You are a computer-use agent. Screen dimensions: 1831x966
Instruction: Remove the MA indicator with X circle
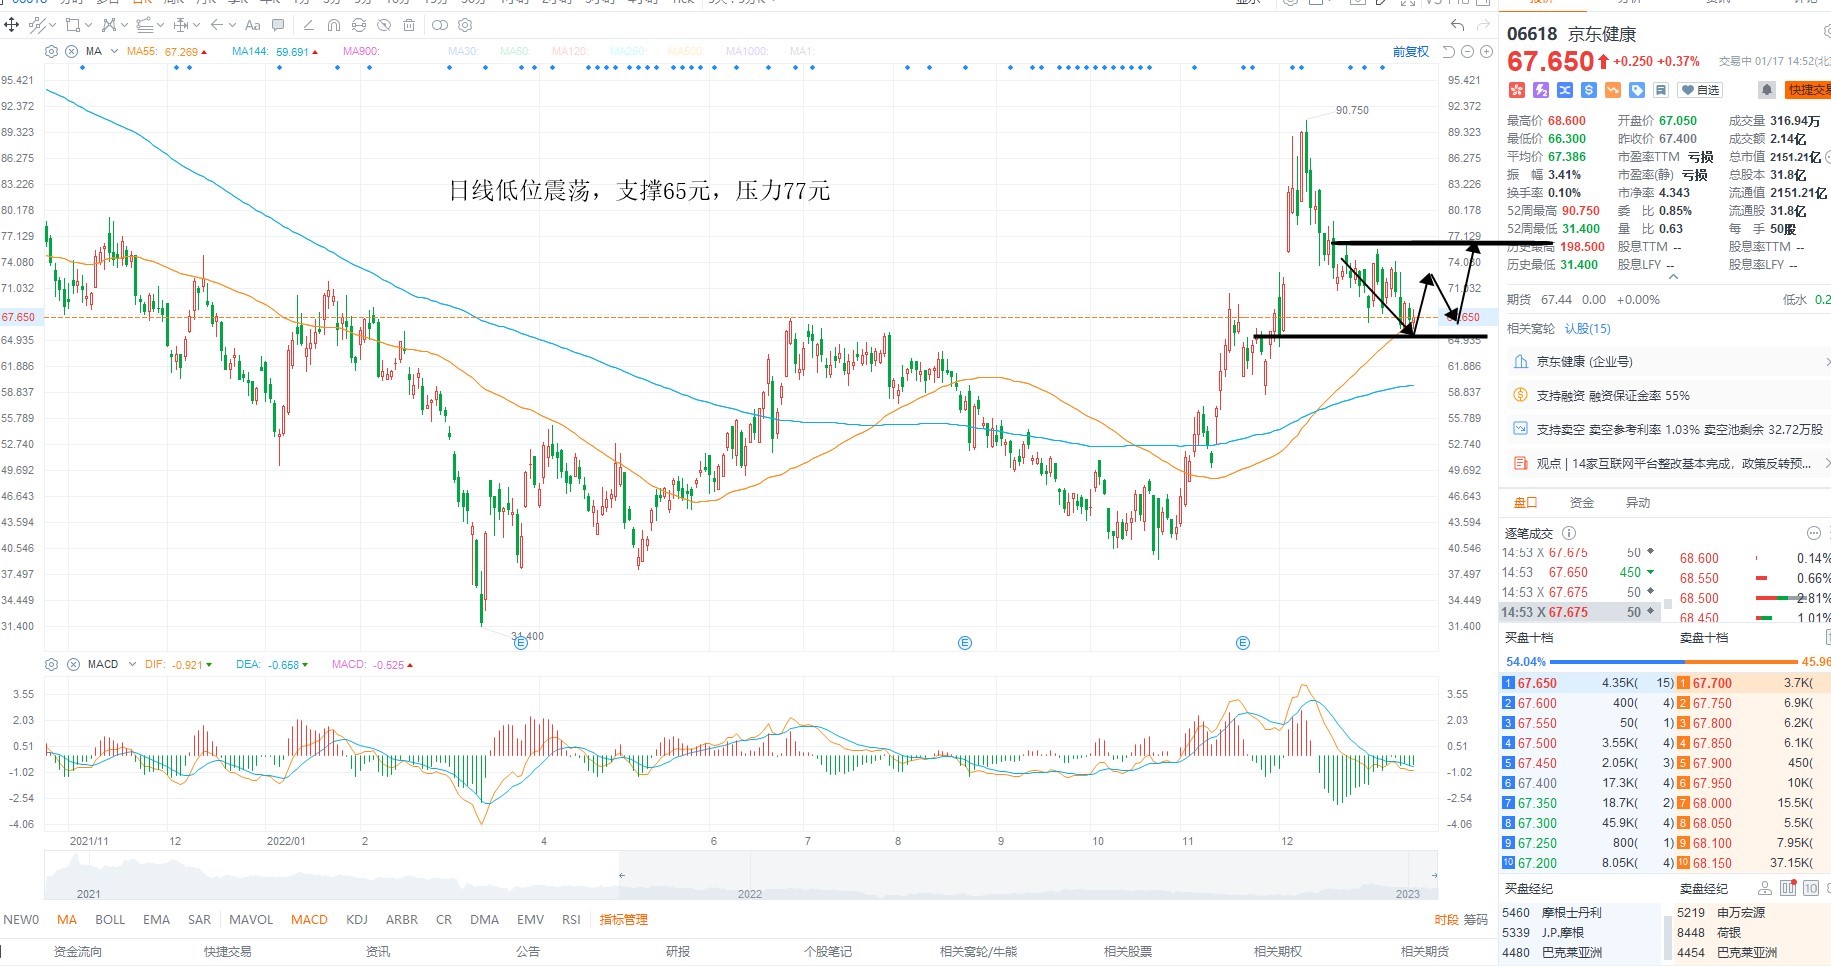coord(72,51)
